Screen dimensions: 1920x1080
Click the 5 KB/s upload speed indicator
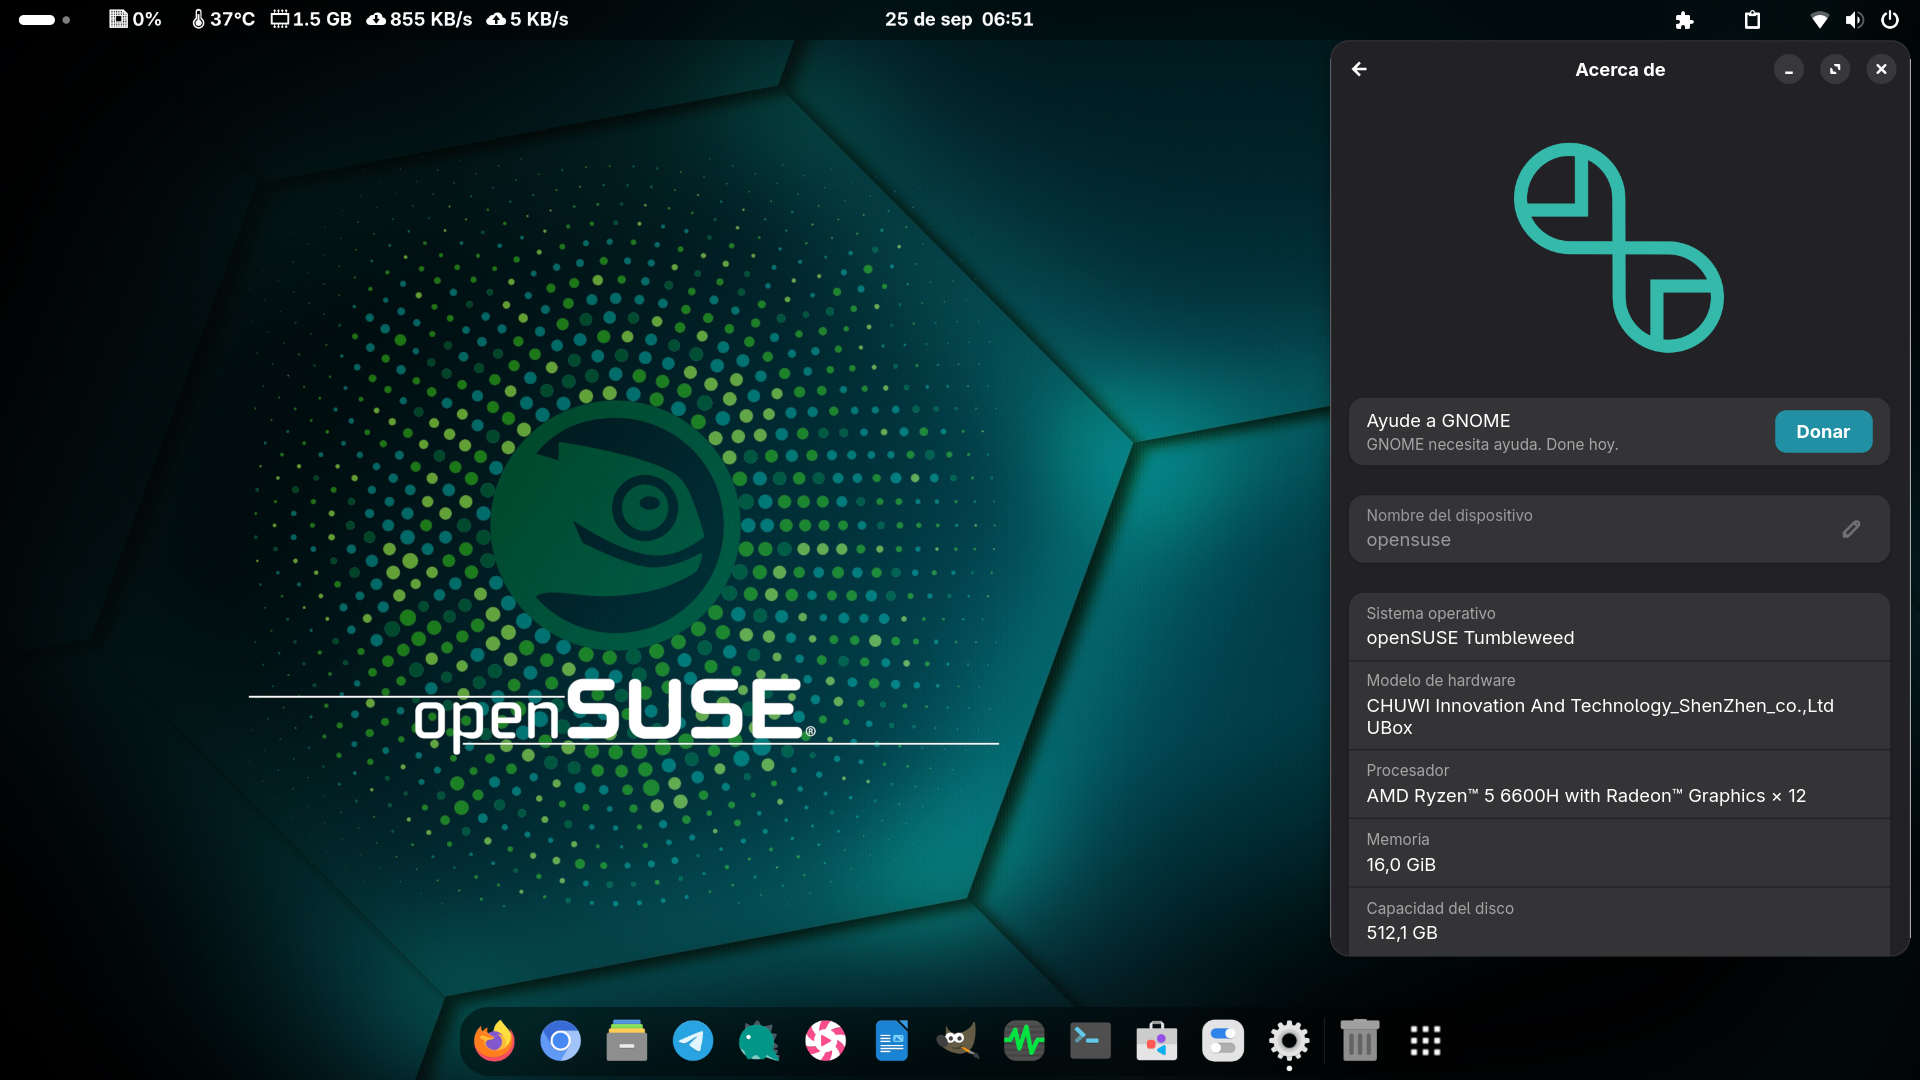527,19
